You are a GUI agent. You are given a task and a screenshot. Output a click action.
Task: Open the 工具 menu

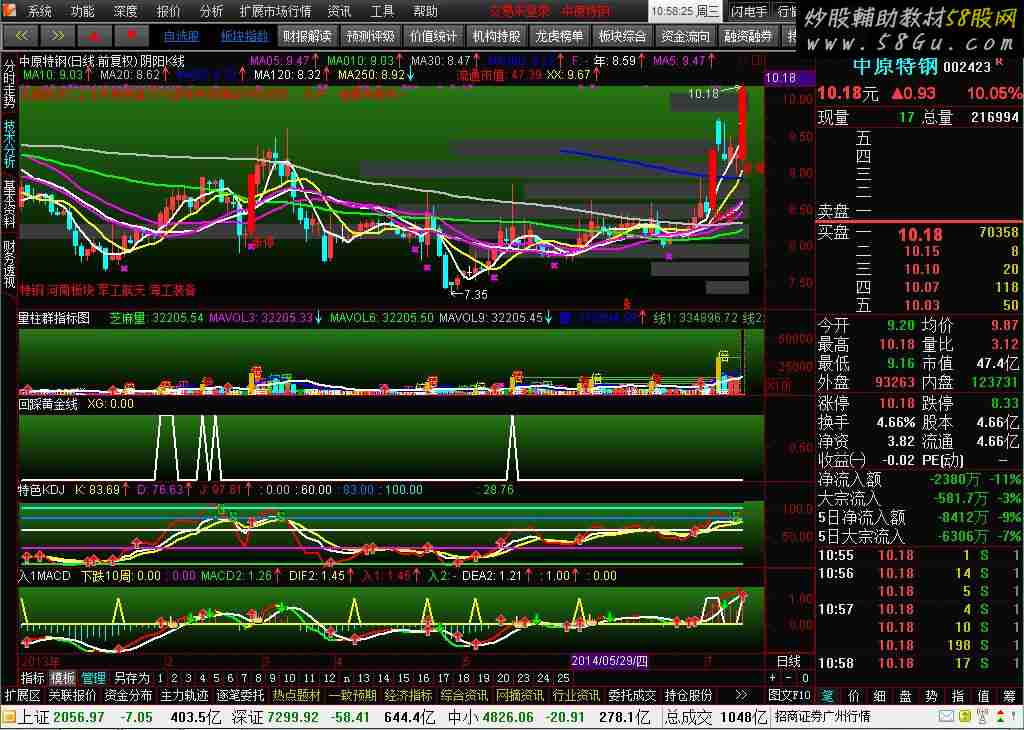(x=382, y=11)
